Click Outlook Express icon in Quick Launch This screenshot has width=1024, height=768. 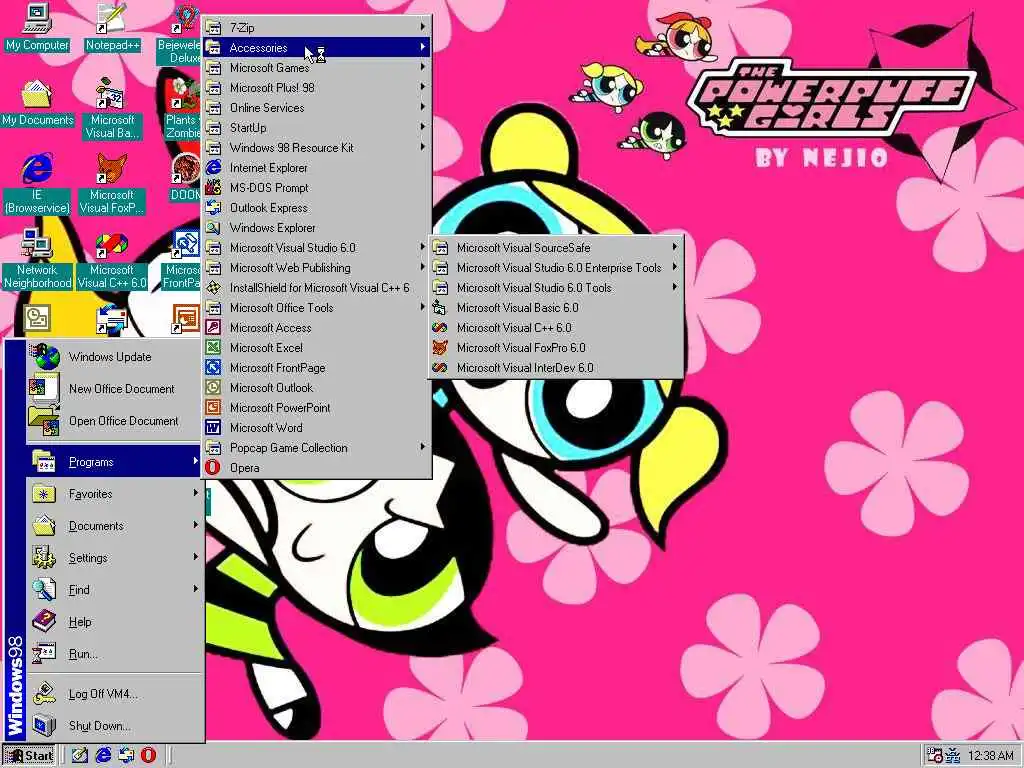point(125,756)
